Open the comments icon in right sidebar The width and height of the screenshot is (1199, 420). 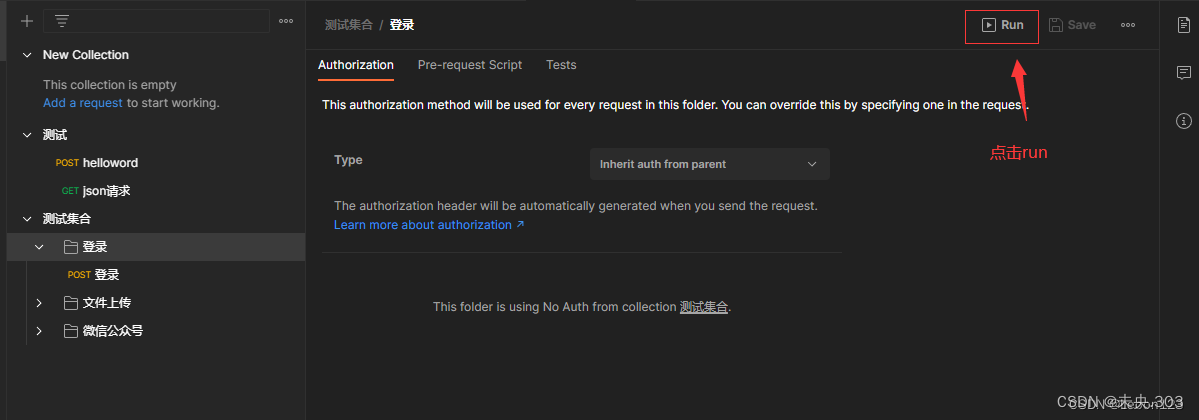(1184, 72)
